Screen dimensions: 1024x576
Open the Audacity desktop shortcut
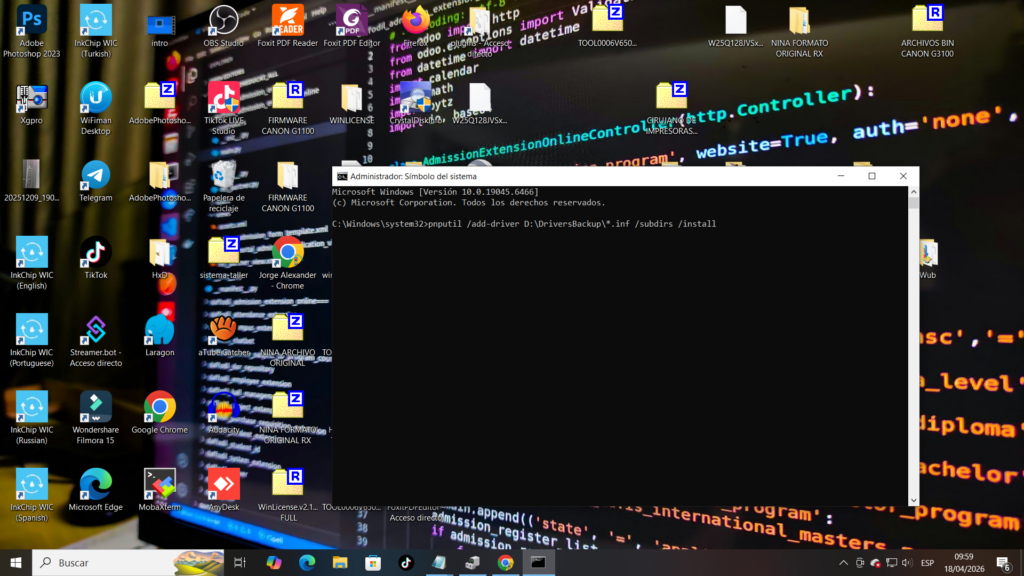[223, 407]
